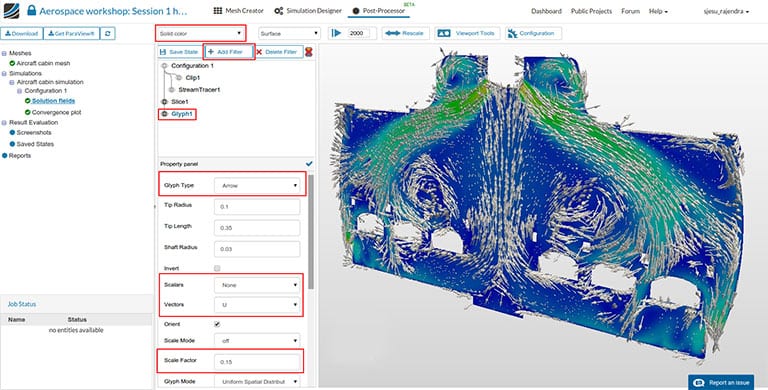This screenshot has width=768, height=390.
Task: Toggle the Orient checkbox
Action: (x=217, y=324)
